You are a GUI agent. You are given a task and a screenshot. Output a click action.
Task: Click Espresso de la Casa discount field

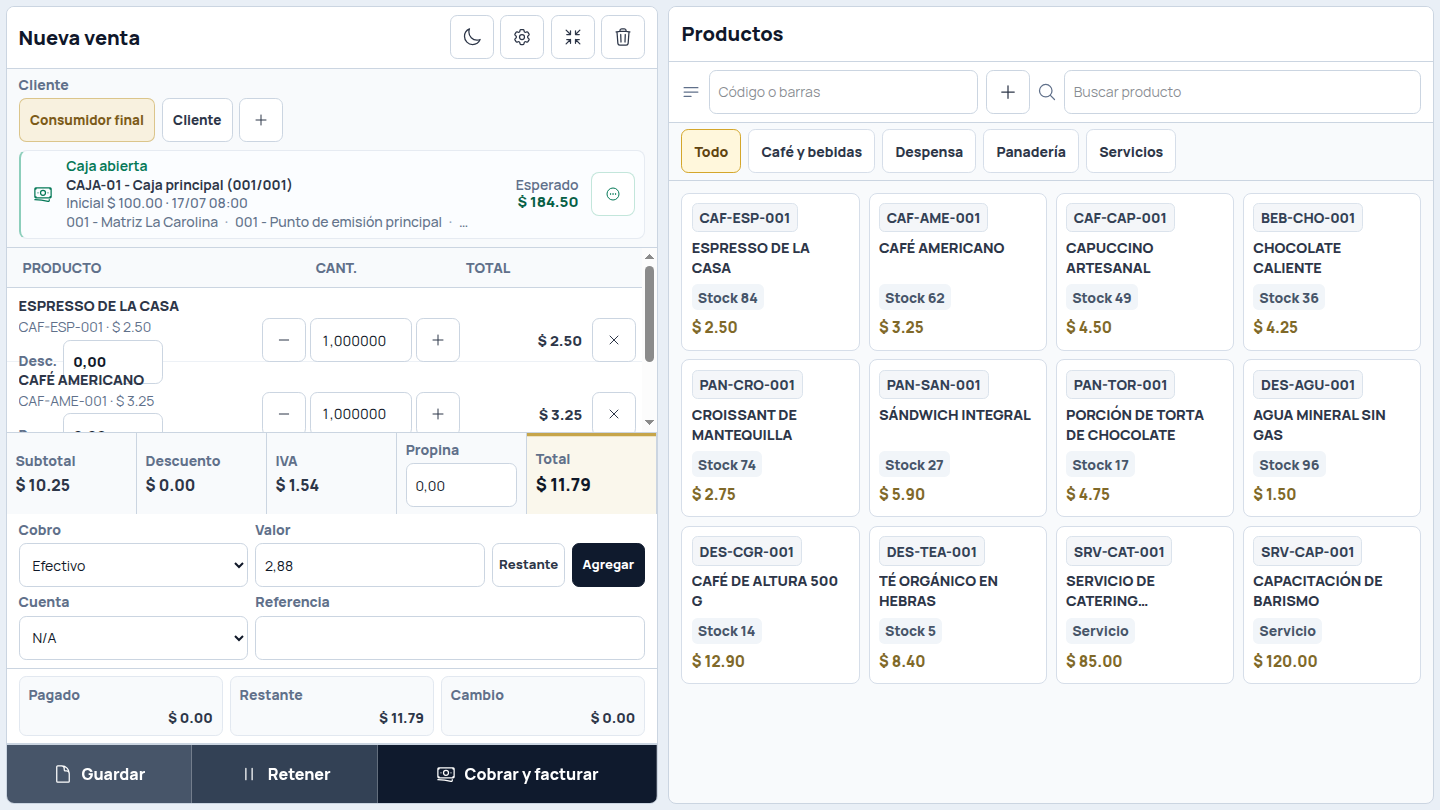113,362
